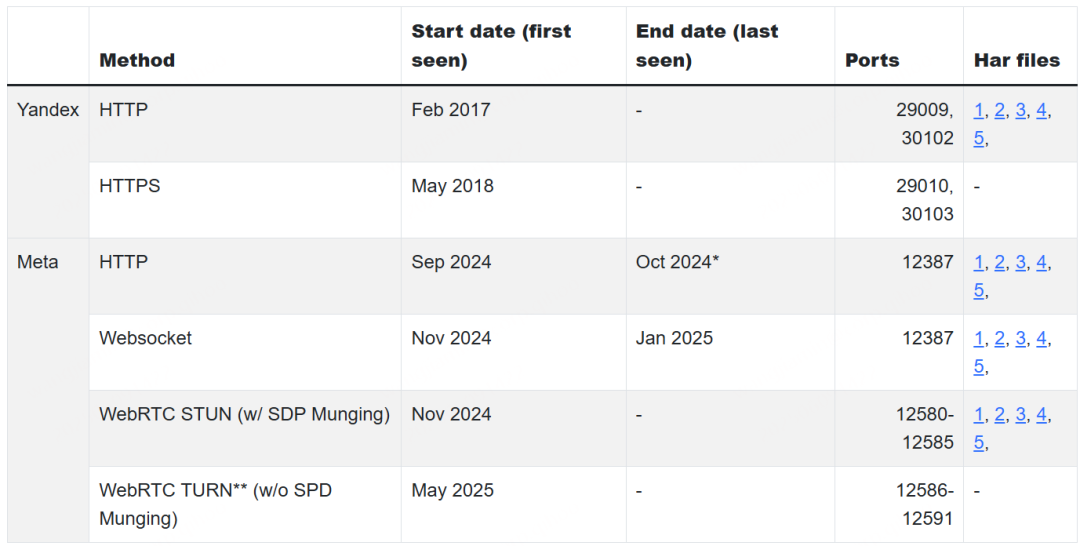Select the WebRTC TURN method cell
Image resolution: width=1080 pixels, height=546 pixels.
pyautogui.click(x=245, y=505)
